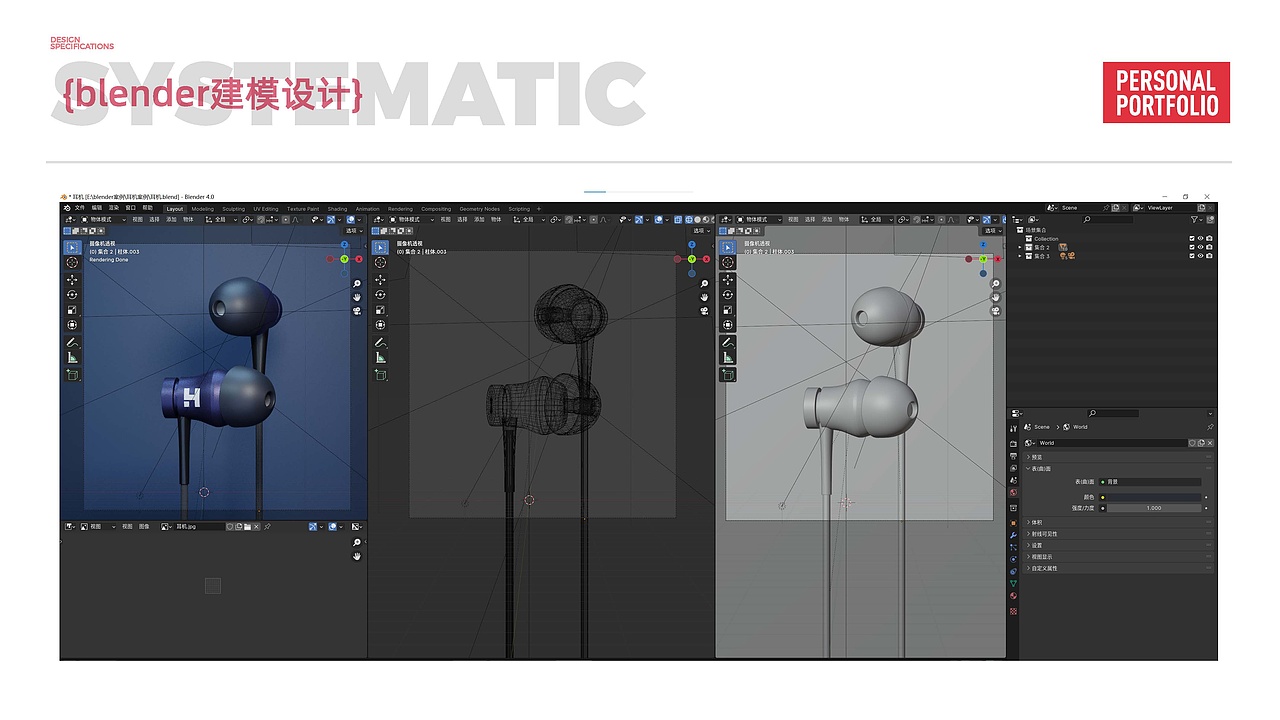Toggle render visibility camera icon for 集合 2
Screen dimensions: 1280x720
(x=1209, y=248)
